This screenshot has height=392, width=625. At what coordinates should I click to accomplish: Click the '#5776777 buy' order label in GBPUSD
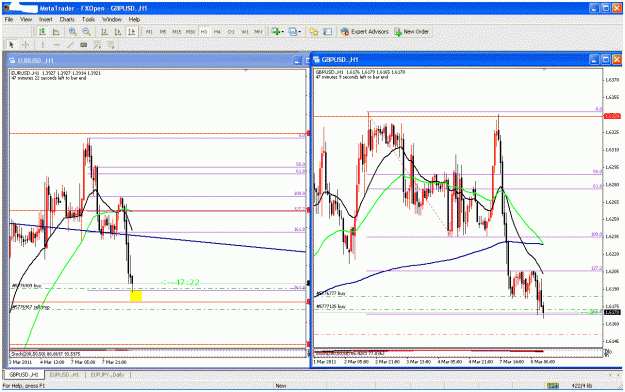pyautogui.click(x=330, y=293)
